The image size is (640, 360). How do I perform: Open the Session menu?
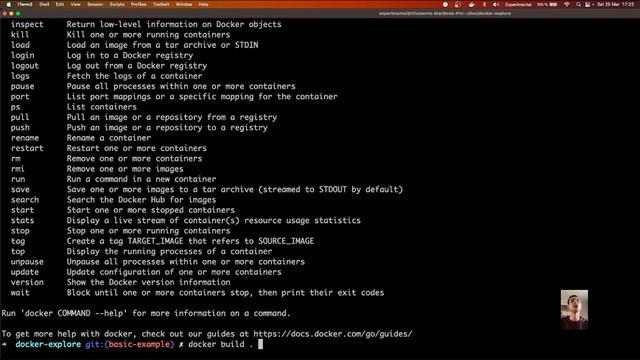tap(95, 4)
